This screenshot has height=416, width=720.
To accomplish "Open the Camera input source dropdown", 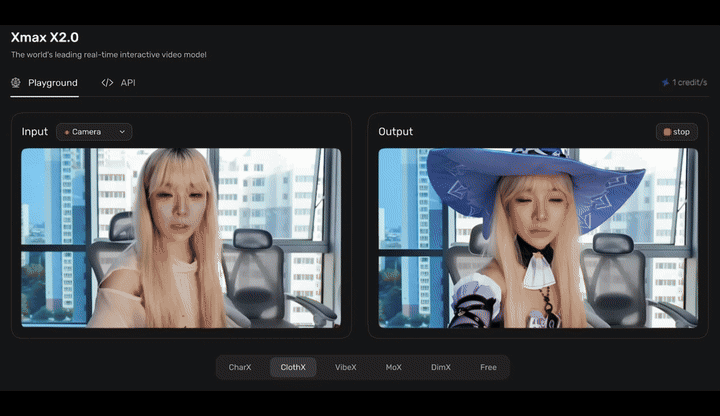I will pos(94,132).
